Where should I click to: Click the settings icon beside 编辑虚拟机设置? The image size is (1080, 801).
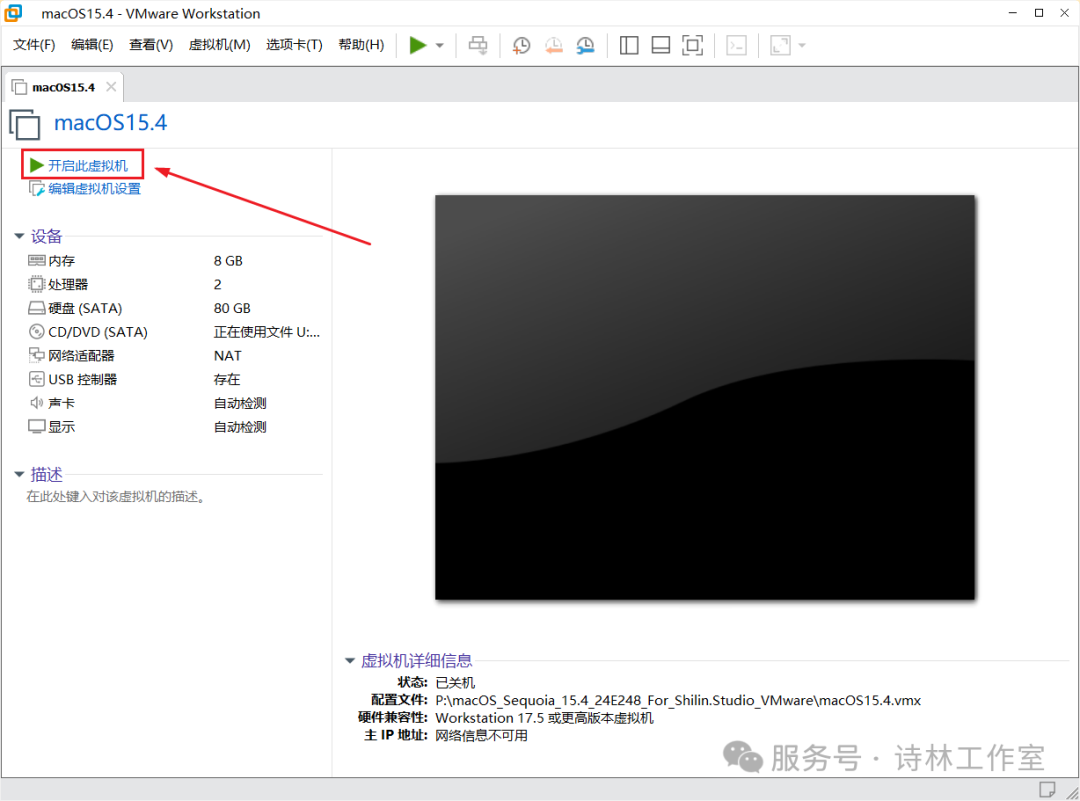[x=37, y=189]
